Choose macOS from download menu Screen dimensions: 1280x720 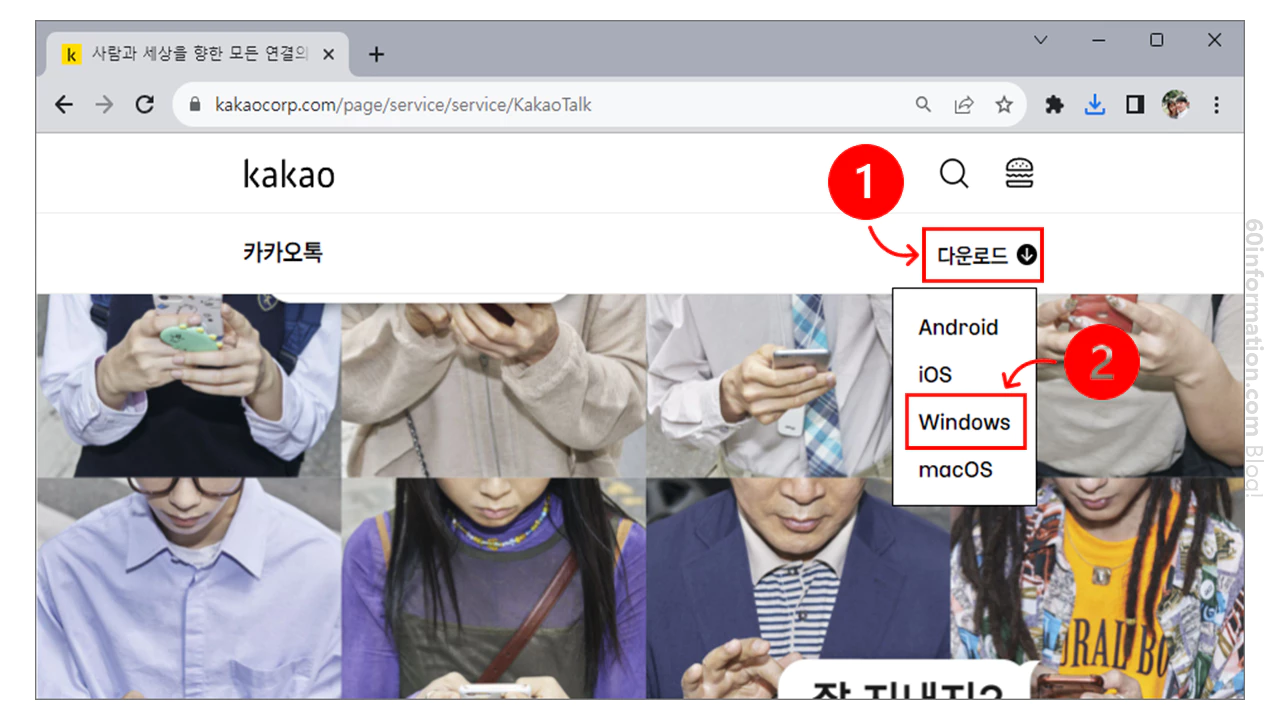coord(955,469)
